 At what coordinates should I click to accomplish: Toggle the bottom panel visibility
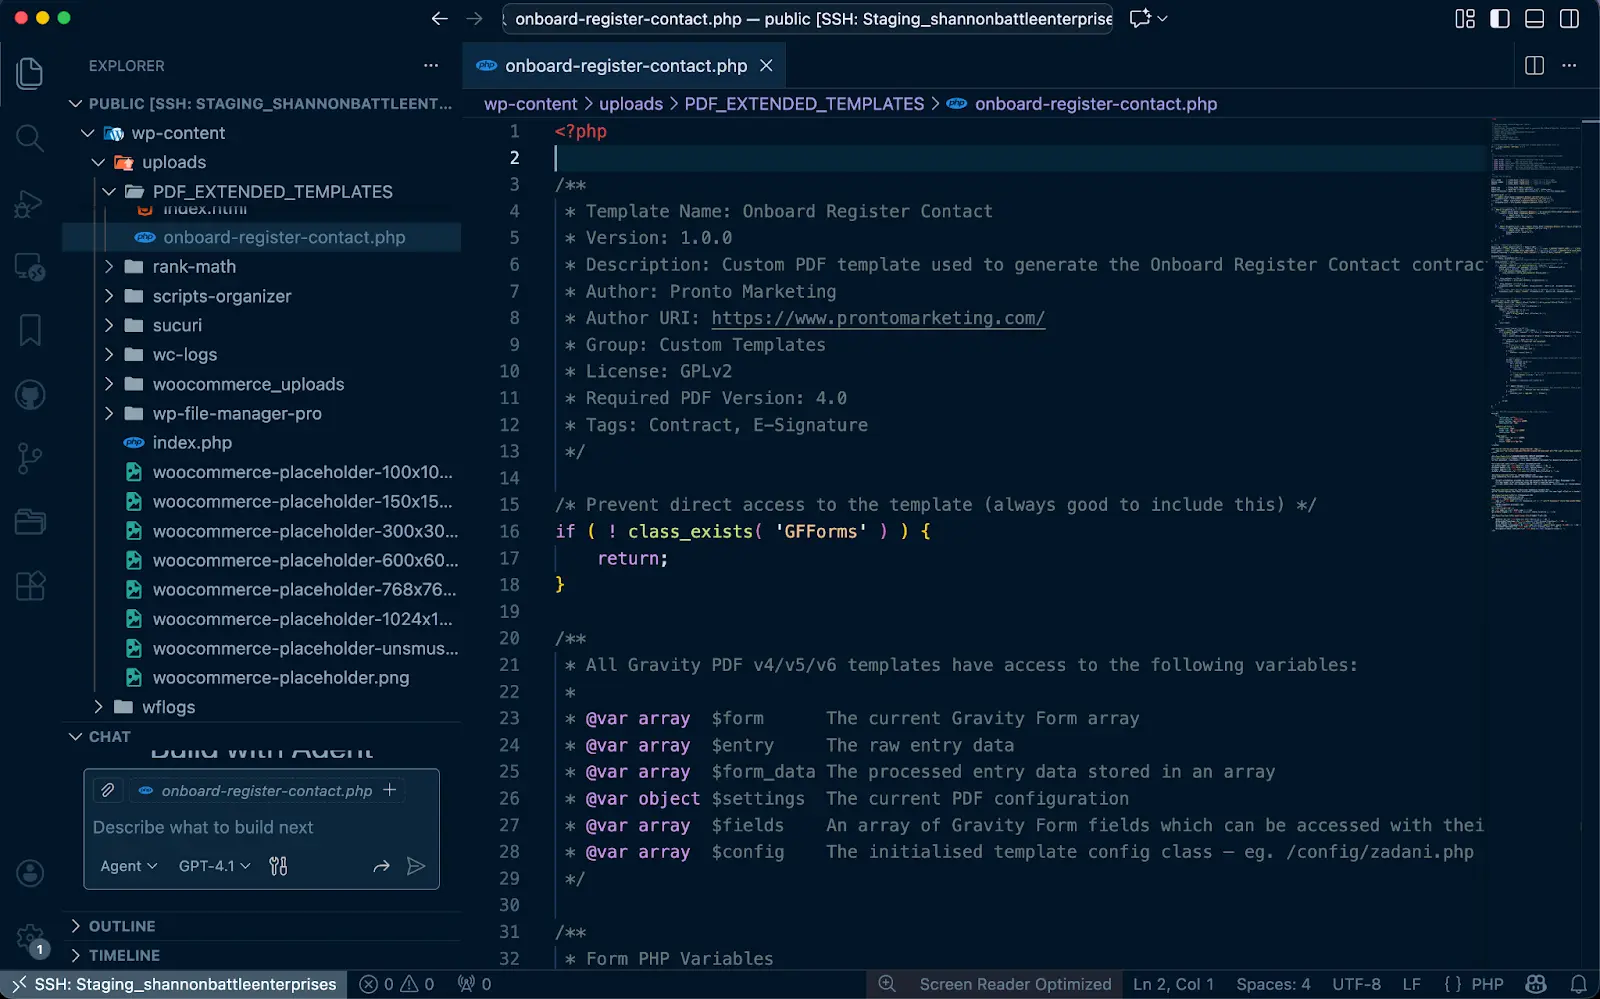click(x=1534, y=19)
